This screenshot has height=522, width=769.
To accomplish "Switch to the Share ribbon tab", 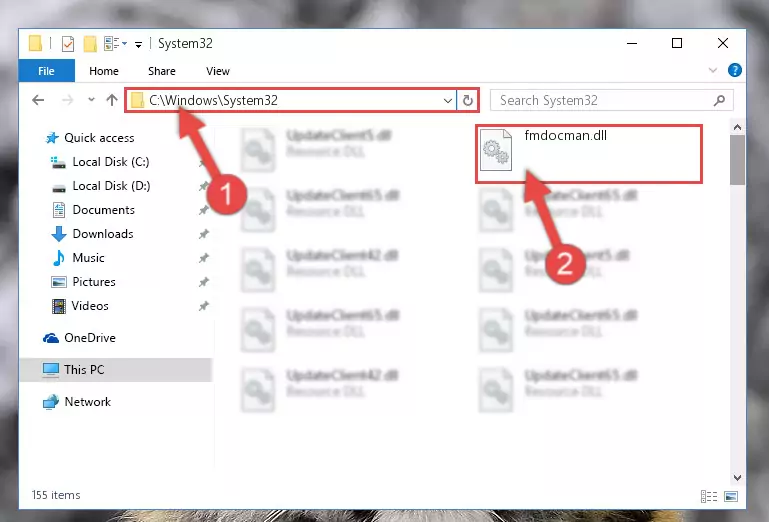I will [162, 71].
